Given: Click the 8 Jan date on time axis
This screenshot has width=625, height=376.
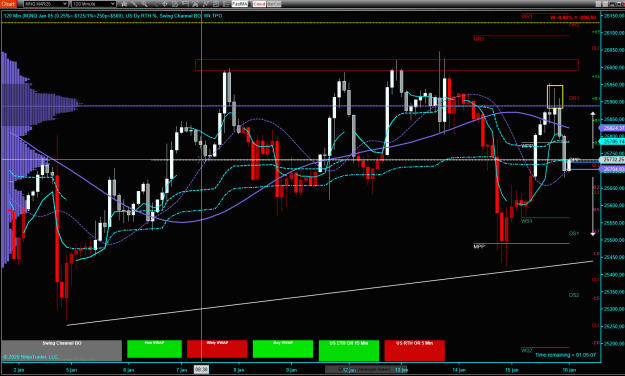Looking at the screenshot, I should [238, 370].
